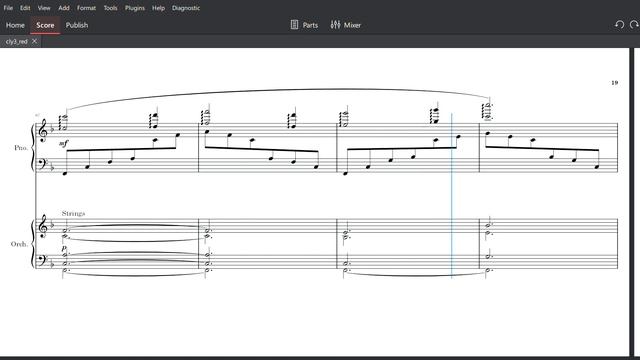The width and height of the screenshot is (640, 360).
Task: Open the File menu
Action: click(x=8, y=8)
